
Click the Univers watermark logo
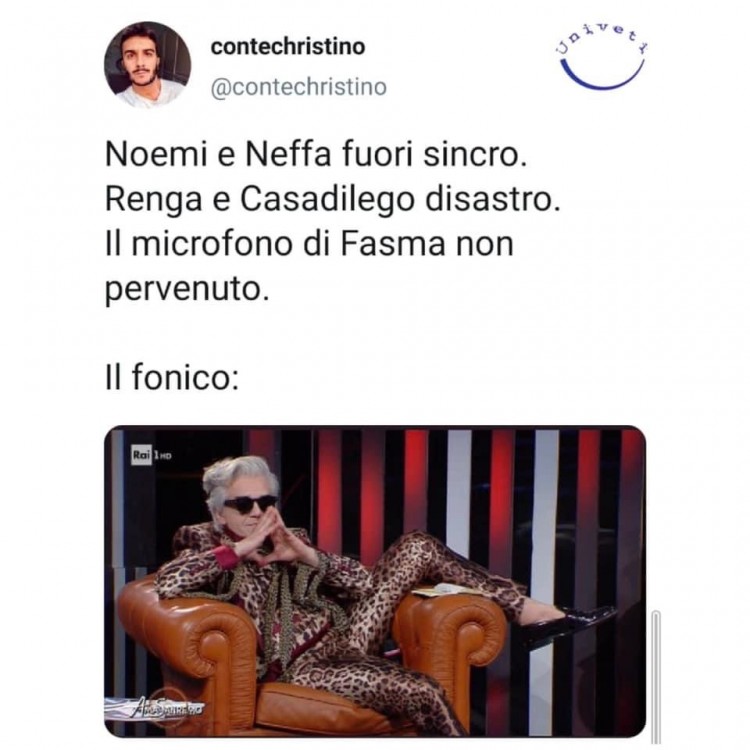tap(602, 56)
